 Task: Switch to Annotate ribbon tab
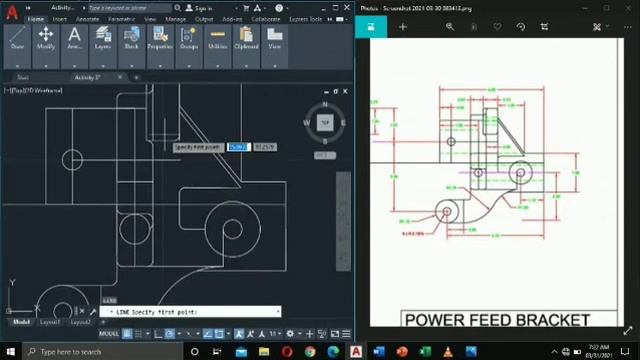pyautogui.click(x=87, y=19)
